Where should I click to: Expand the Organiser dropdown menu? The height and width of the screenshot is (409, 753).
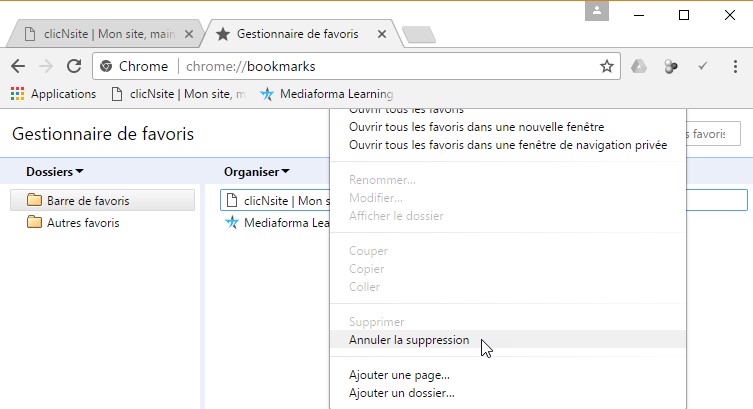257,172
